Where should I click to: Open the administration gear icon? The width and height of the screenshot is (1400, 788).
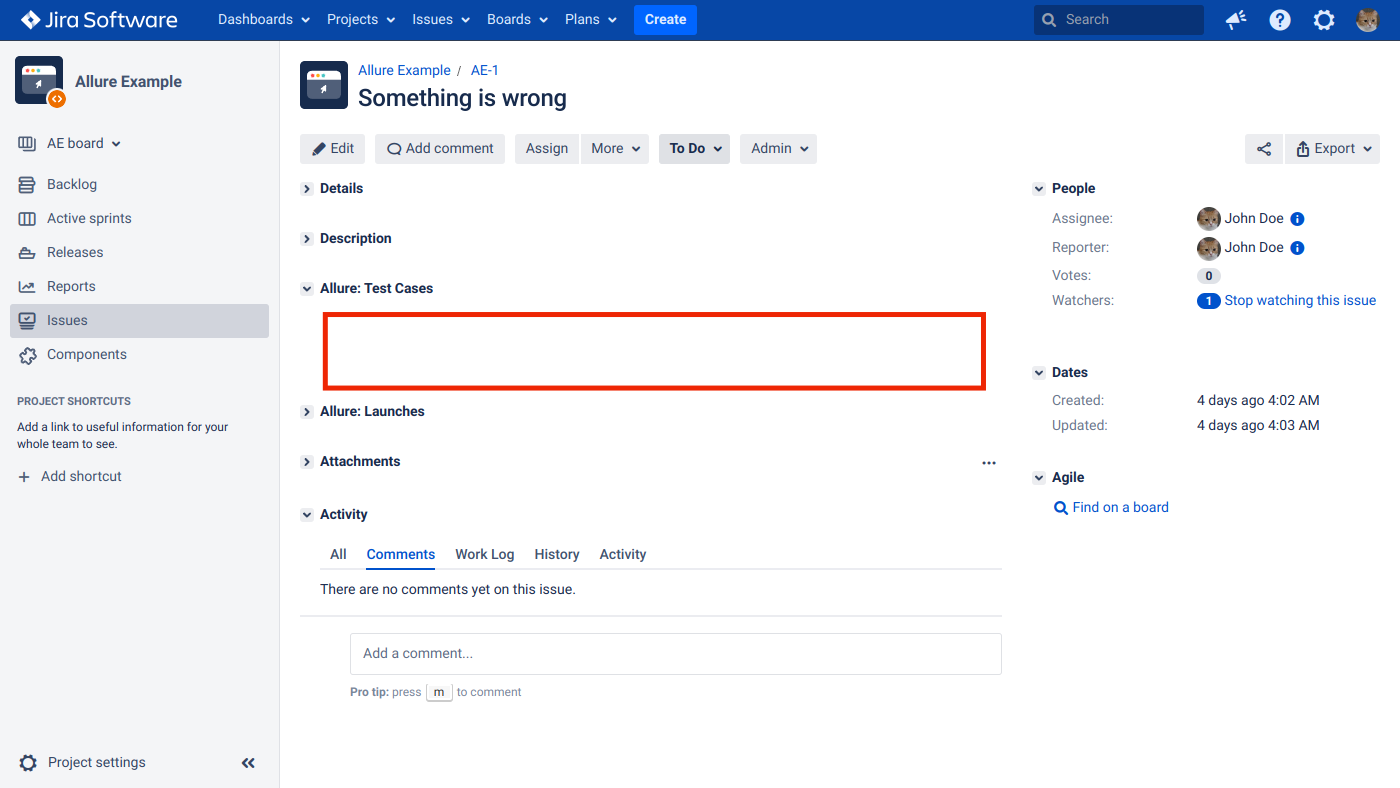pyautogui.click(x=1324, y=20)
